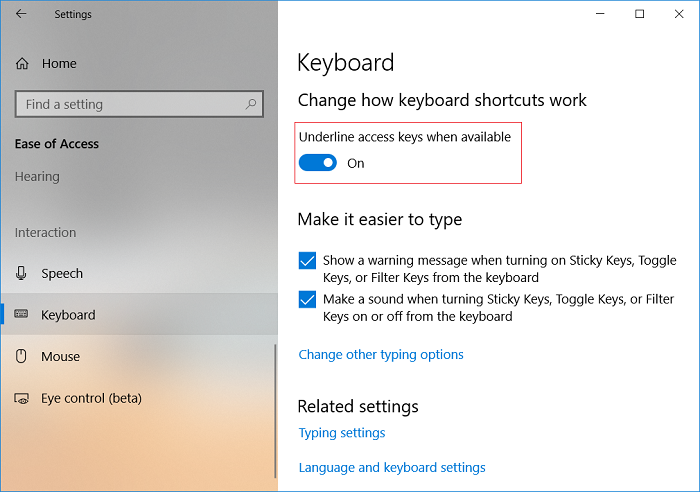Click the Home icon in sidebar
Image resolution: width=700 pixels, height=492 pixels.
click(x=22, y=64)
